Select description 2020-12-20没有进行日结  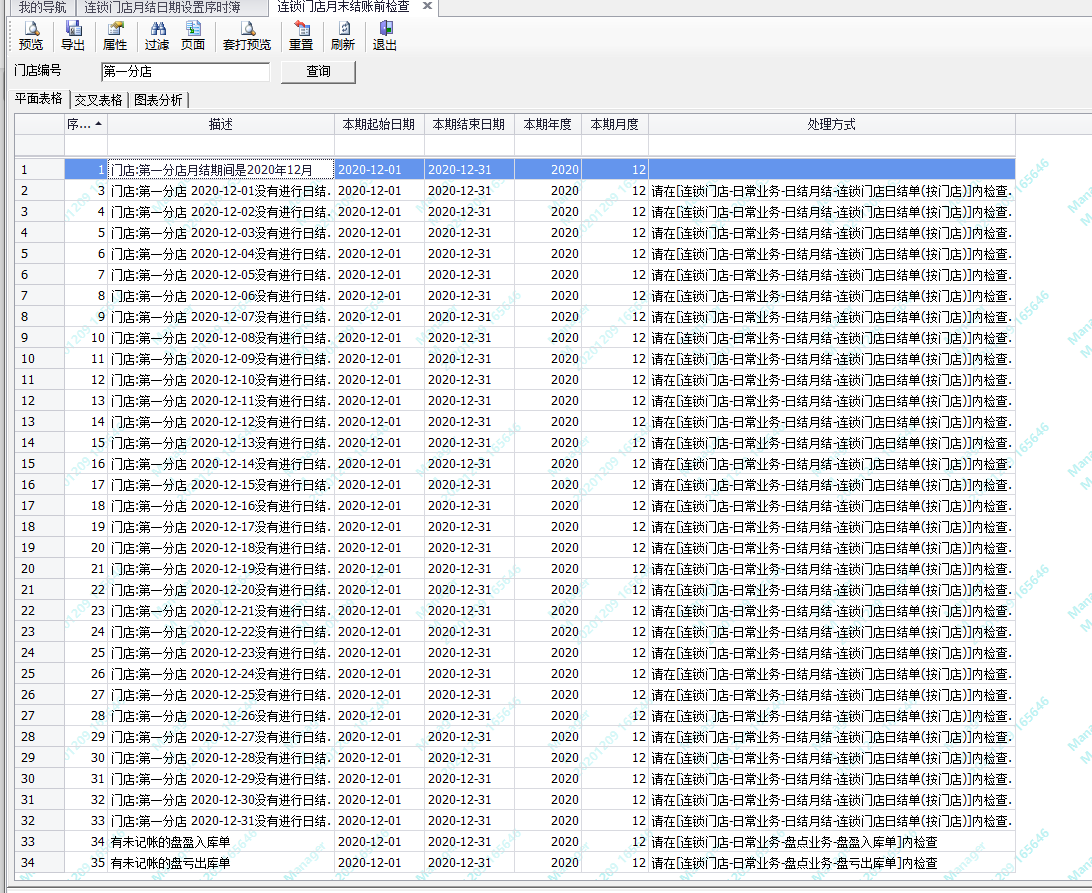[221, 590]
